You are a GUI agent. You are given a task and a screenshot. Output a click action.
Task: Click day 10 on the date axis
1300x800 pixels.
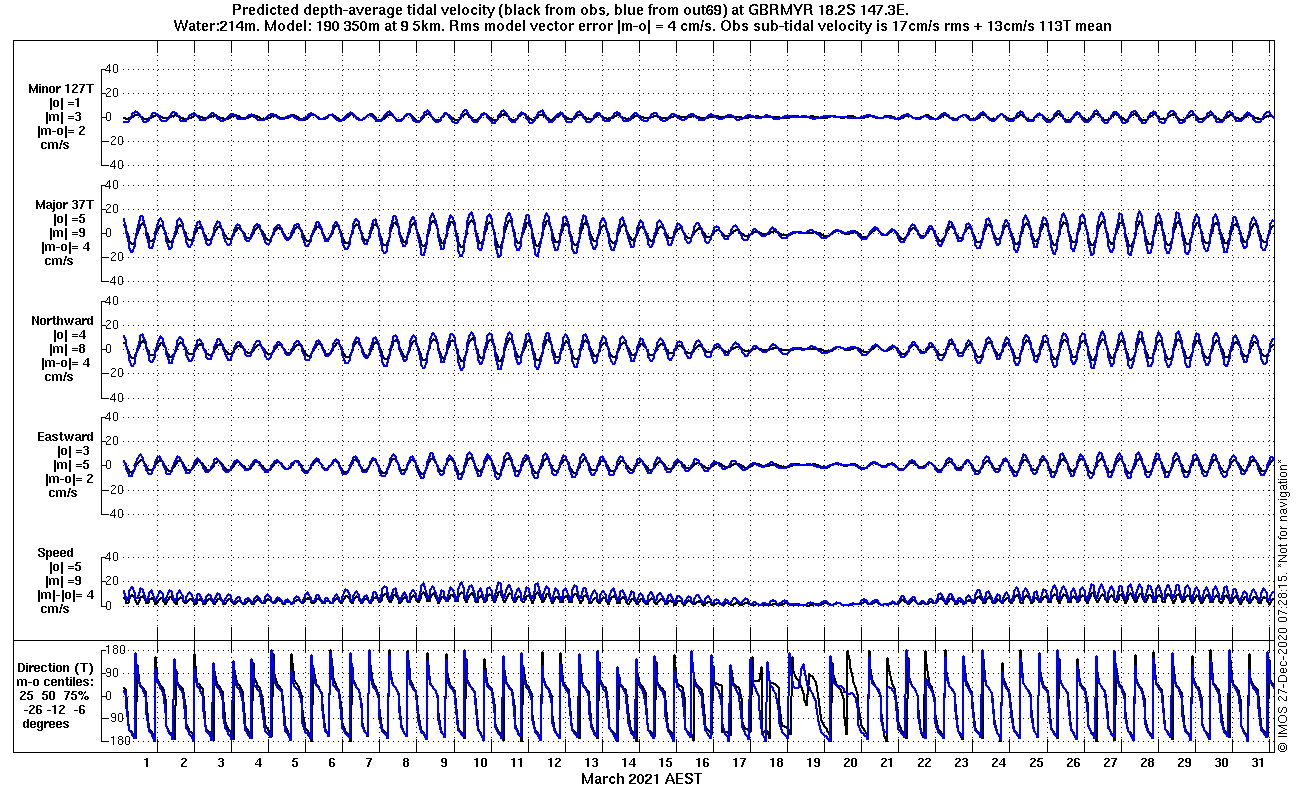coord(480,763)
